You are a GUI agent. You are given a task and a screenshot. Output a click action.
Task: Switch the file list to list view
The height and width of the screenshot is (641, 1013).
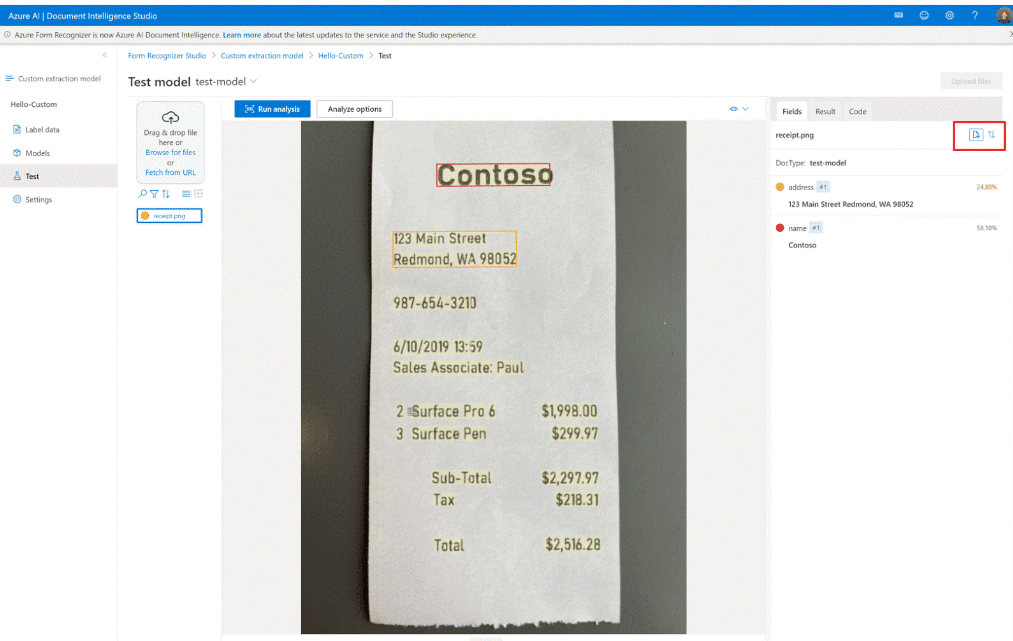pos(186,193)
